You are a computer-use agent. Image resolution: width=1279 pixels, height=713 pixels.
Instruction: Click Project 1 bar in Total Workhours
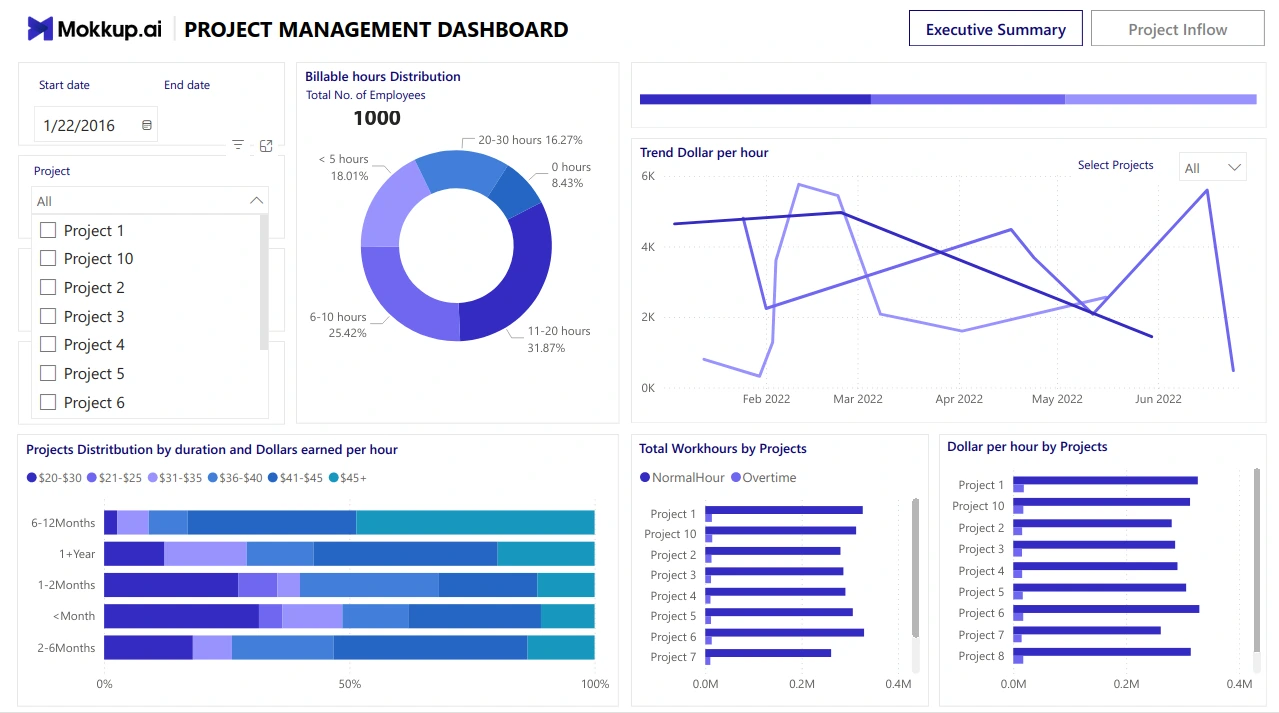click(x=784, y=510)
